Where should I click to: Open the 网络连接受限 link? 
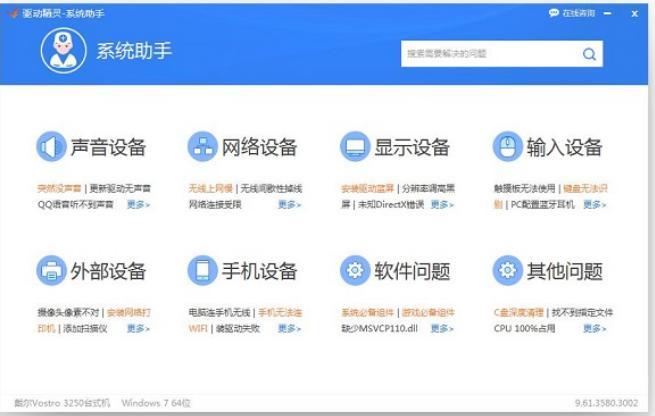coord(215,205)
